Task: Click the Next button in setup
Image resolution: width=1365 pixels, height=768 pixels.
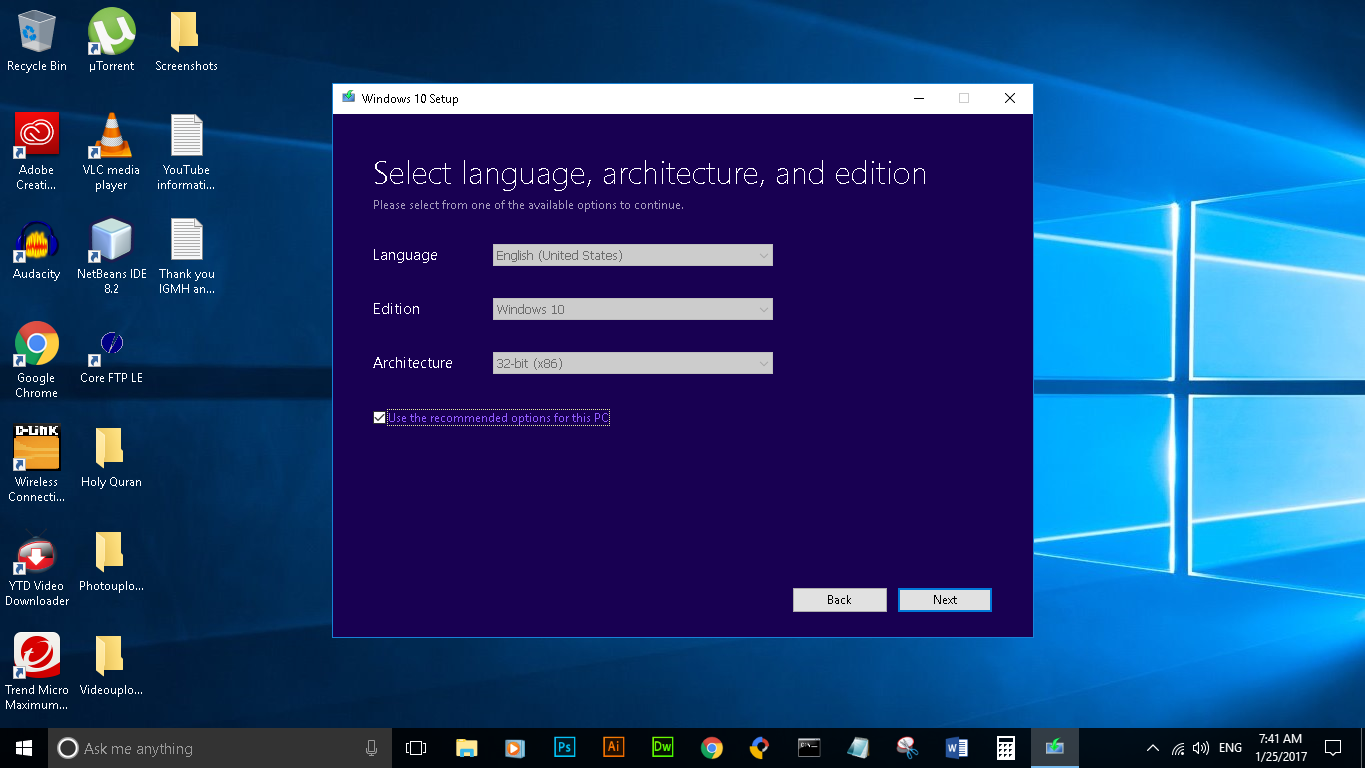Action: click(x=945, y=600)
